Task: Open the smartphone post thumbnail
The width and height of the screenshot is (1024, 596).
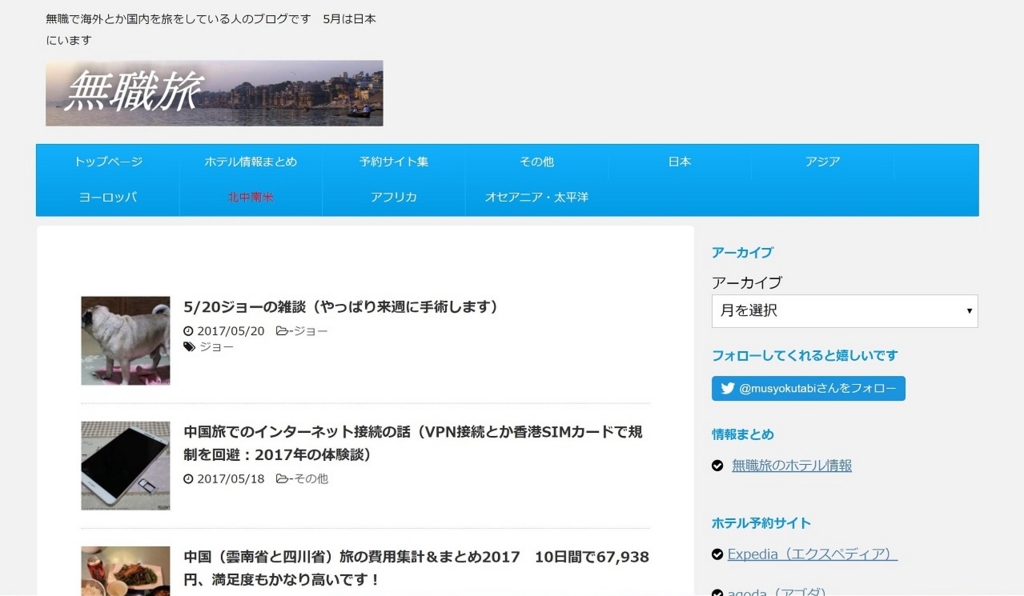Action: [125, 465]
